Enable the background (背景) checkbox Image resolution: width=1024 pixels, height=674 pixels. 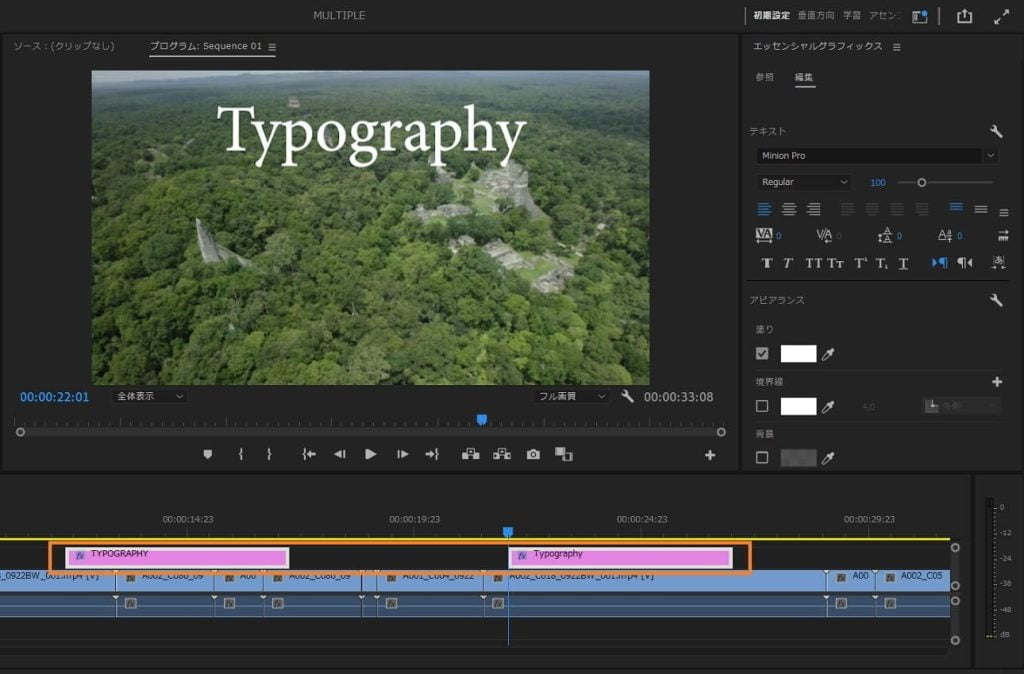tap(762, 457)
